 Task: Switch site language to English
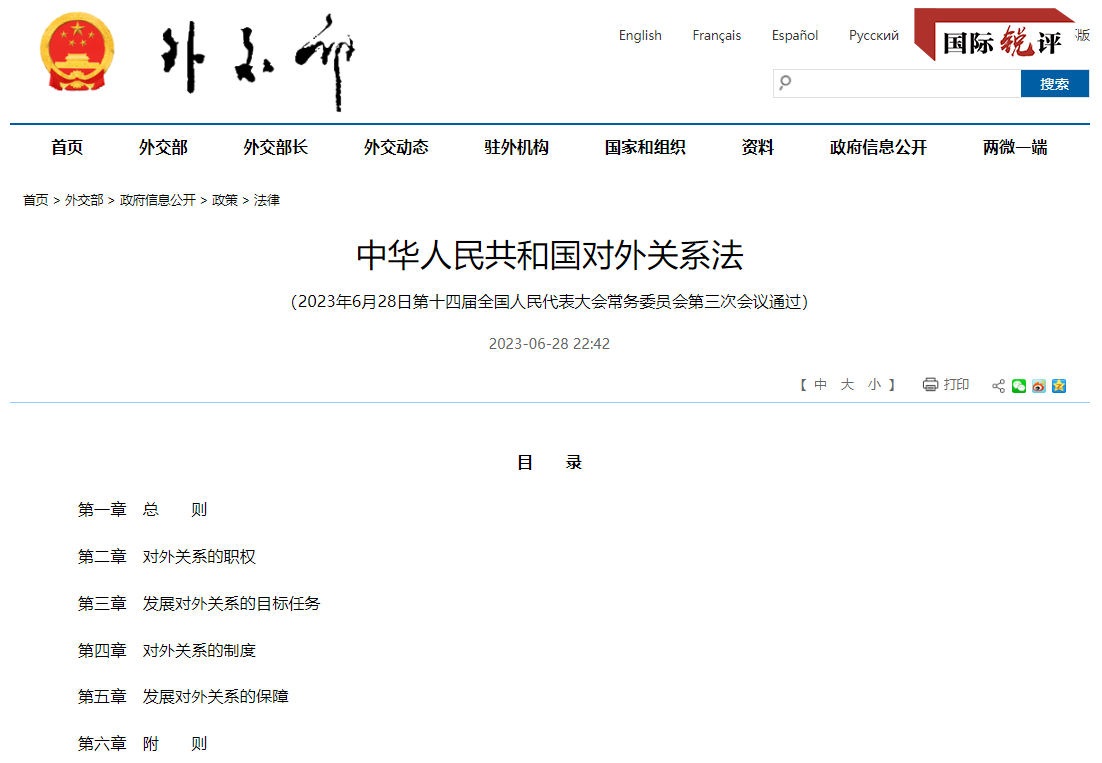tap(640, 36)
